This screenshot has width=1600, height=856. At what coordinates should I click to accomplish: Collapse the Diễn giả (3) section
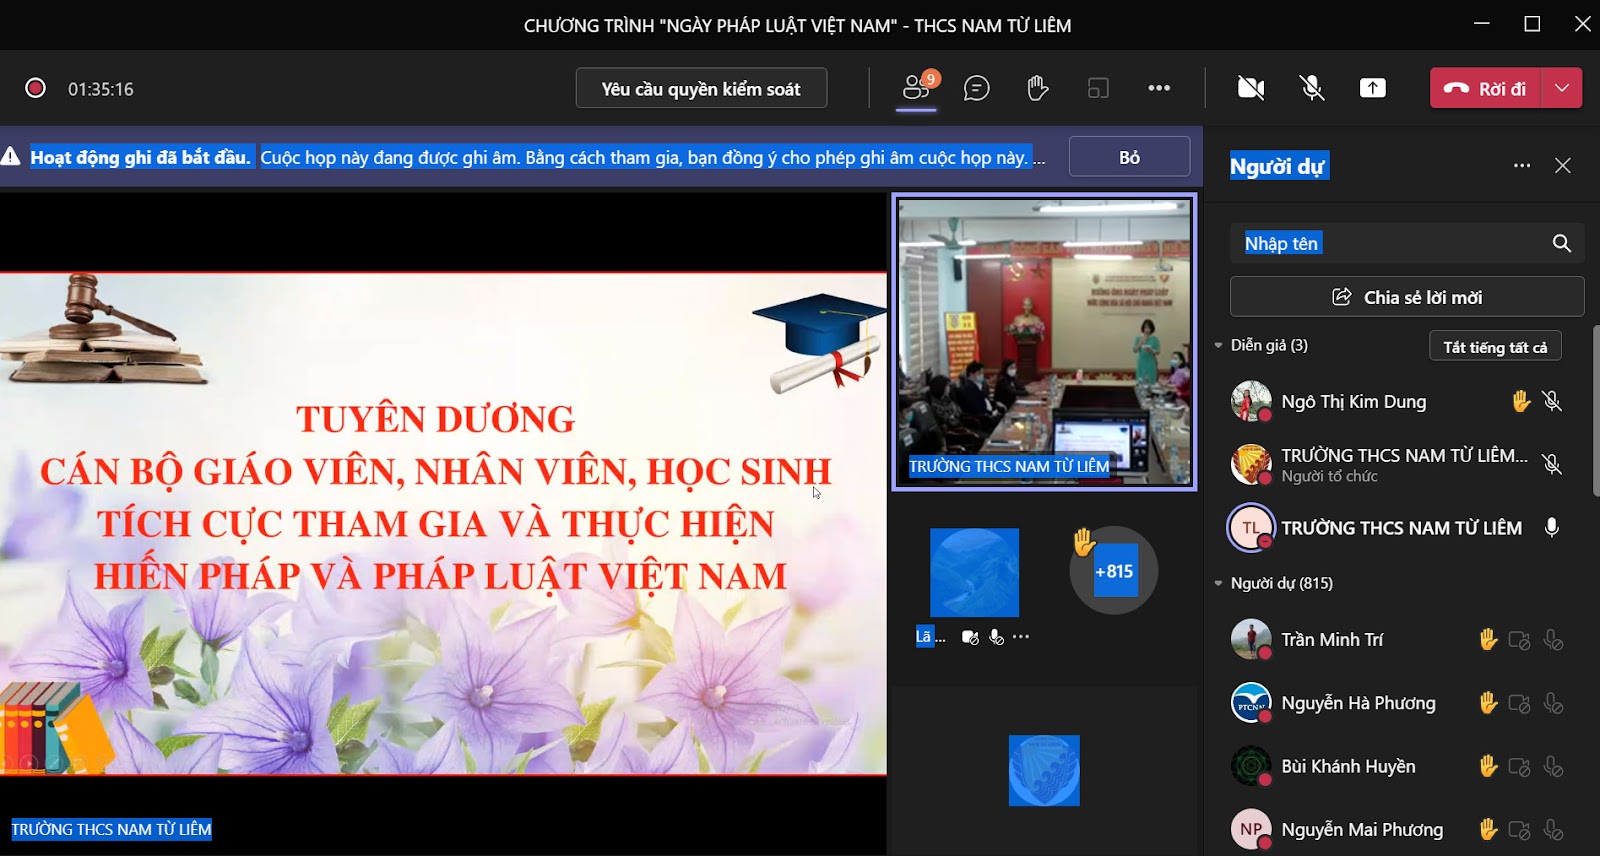click(x=1218, y=345)
